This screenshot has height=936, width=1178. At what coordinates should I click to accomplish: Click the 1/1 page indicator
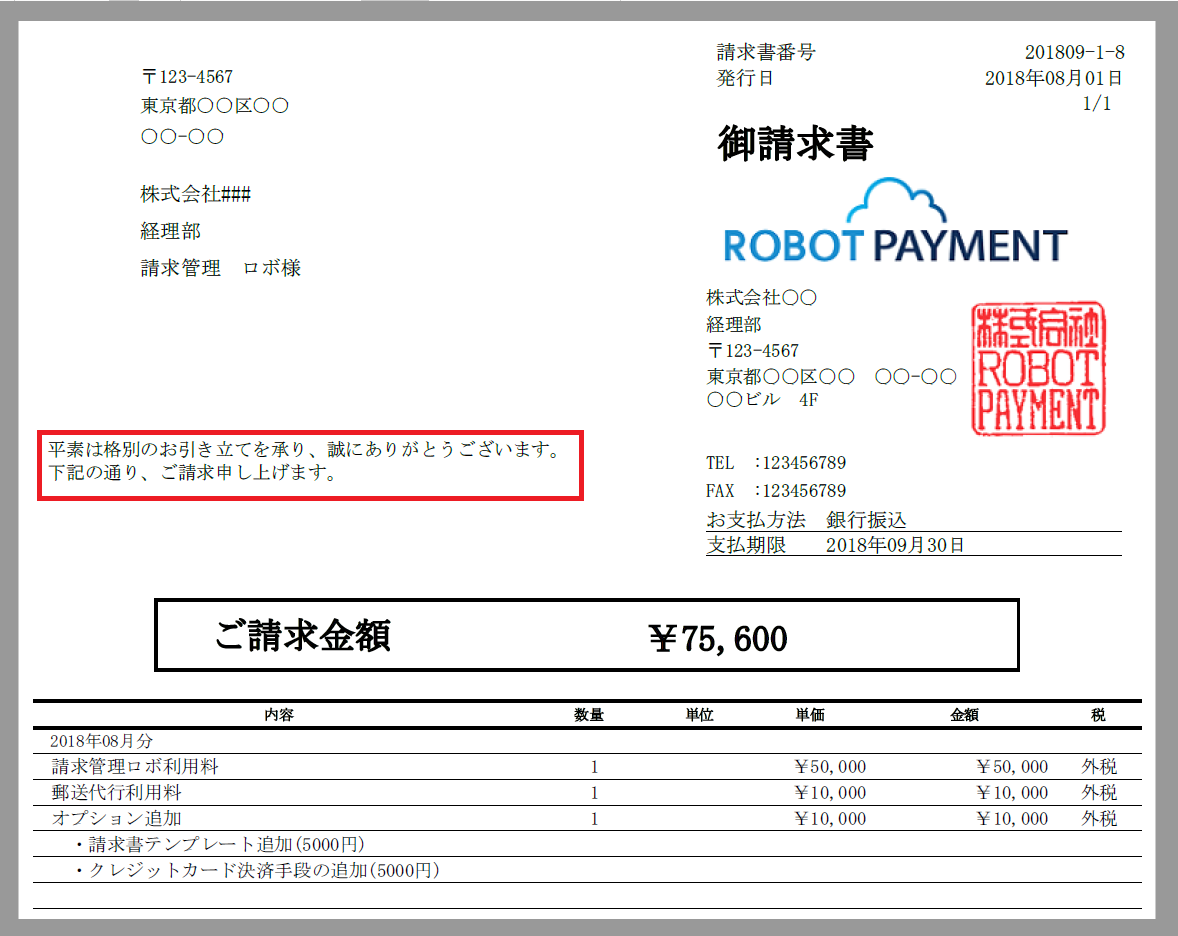(1096, 103)
